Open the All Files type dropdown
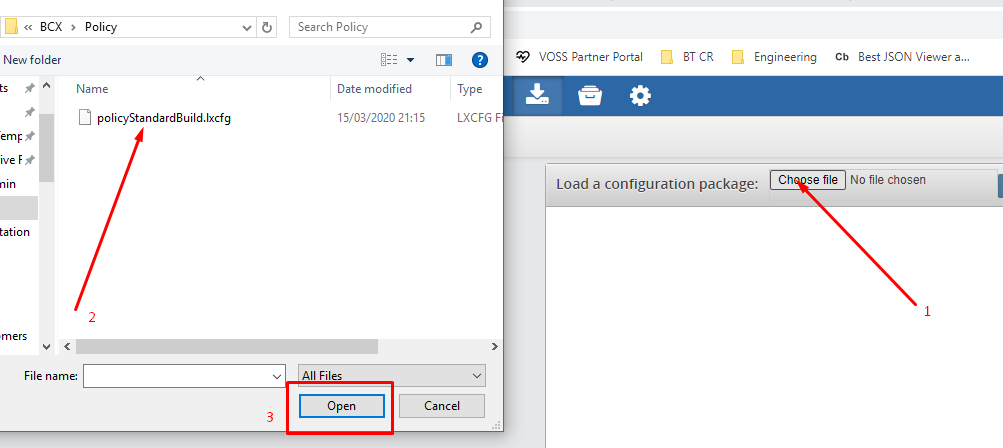1003x448 pixels. click(x=391, y=375)
